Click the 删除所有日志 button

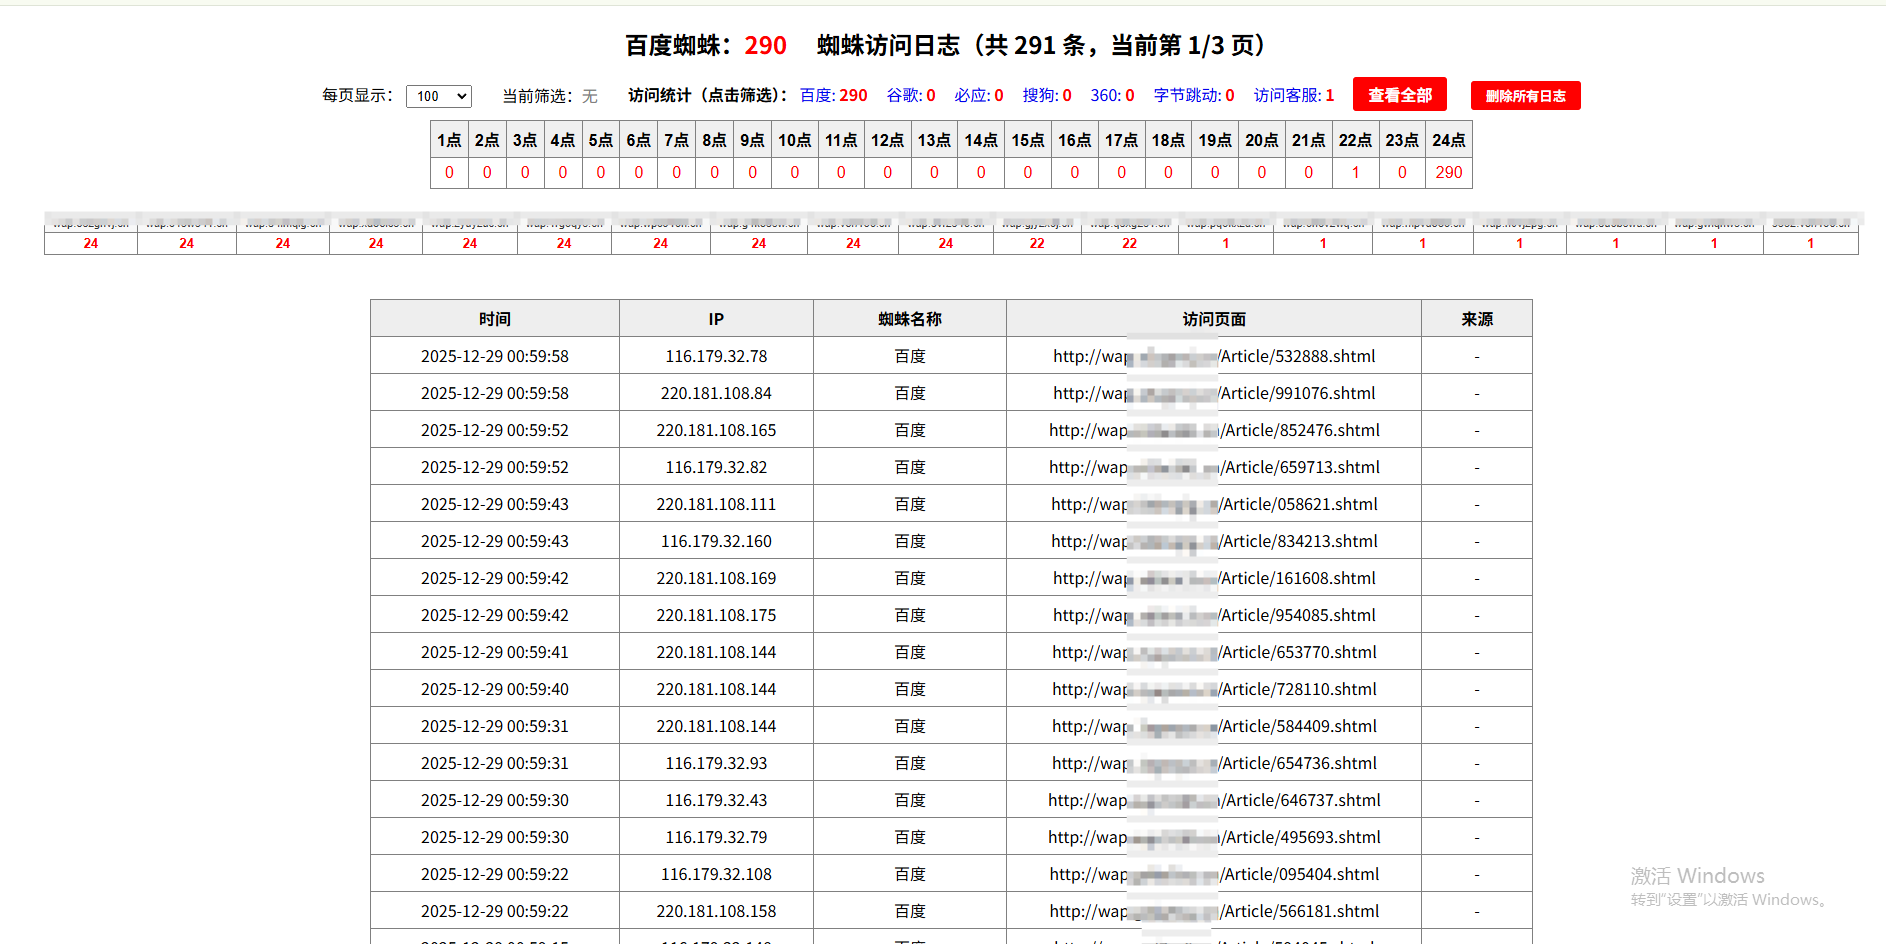[1525, 96]
